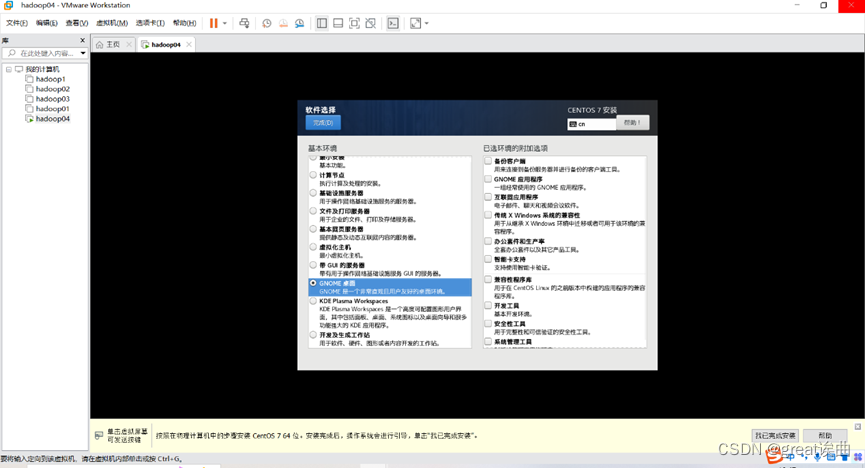This screenshot has width=865, height=468.
Task: Switch to Unity mode
Action: pos(371,23)
